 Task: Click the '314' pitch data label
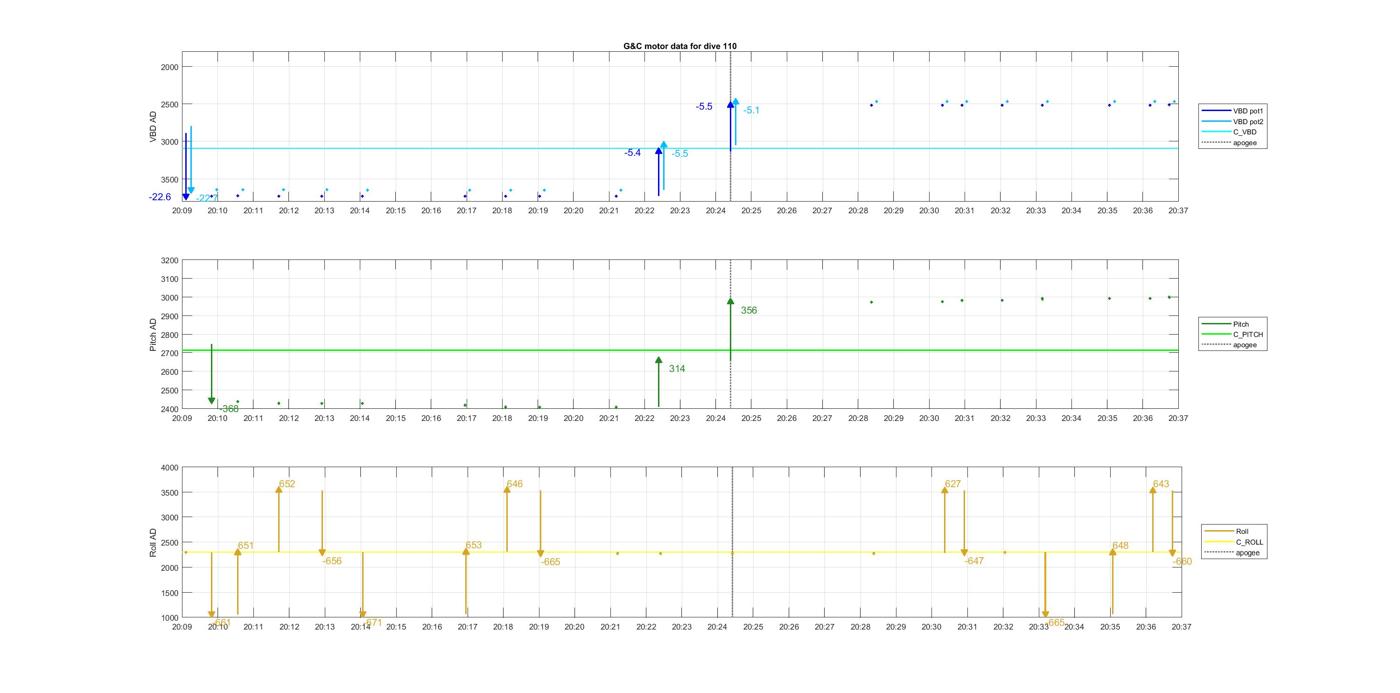coord(677,369)
